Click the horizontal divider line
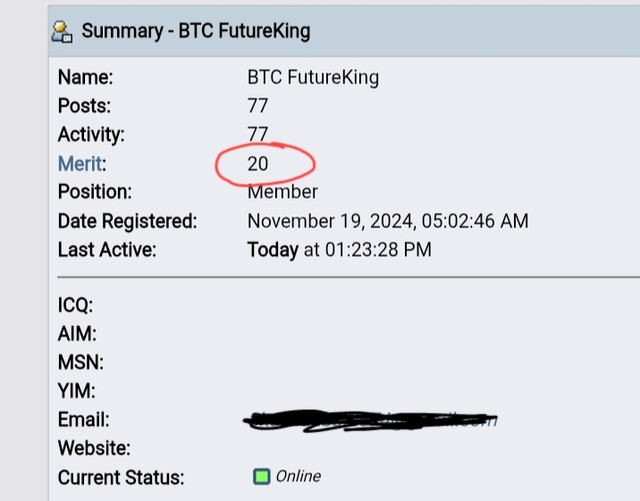This screenshot has height=501, width=640. 349,277
